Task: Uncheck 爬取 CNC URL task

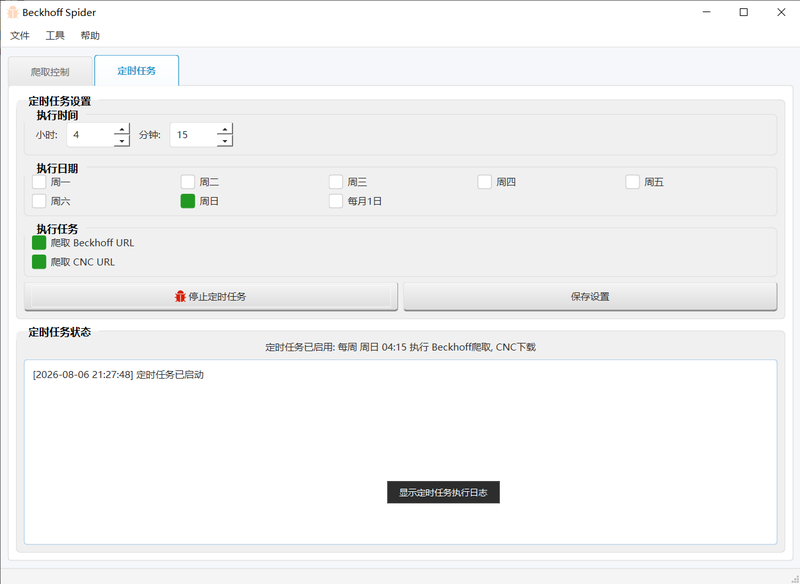Action: click(39, 262)
